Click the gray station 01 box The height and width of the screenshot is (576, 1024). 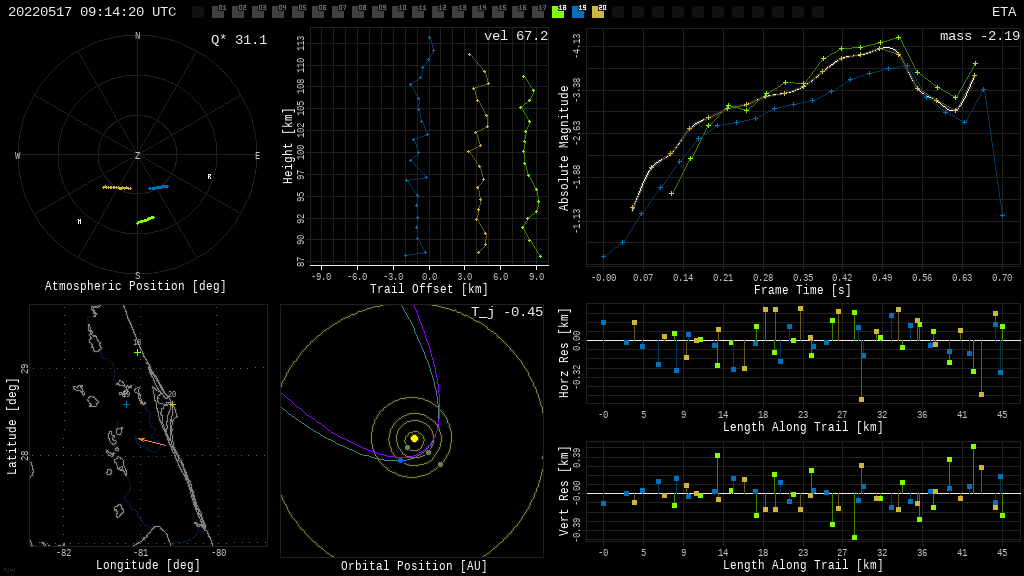point(218,13)
